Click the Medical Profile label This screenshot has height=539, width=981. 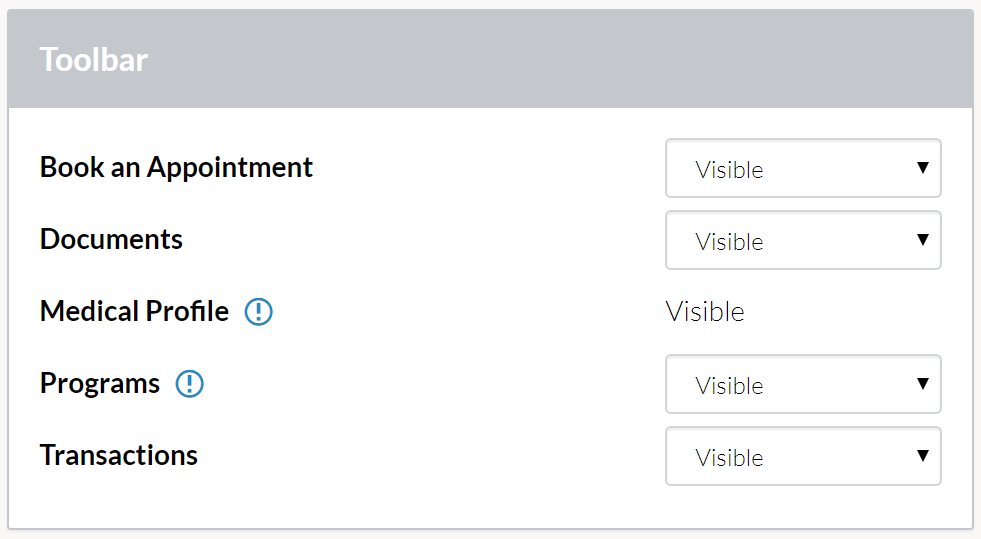click(x=135, y=311)
